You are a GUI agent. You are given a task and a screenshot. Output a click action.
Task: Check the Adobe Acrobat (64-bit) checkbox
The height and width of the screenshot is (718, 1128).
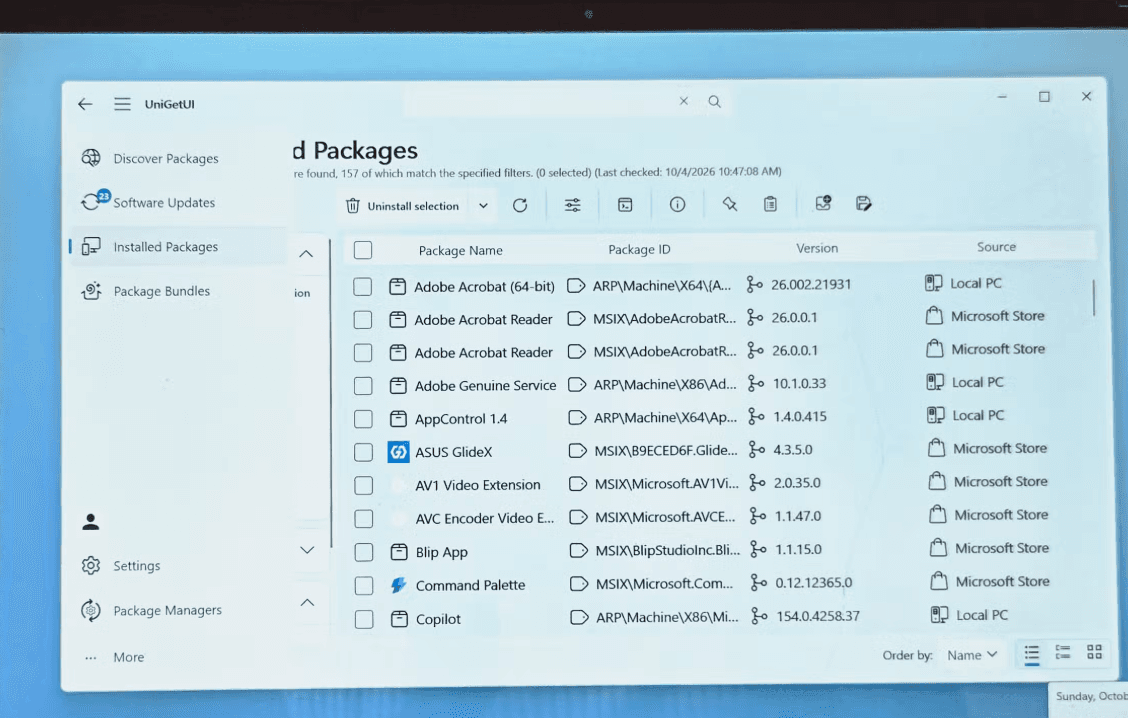tap(363, 286)
